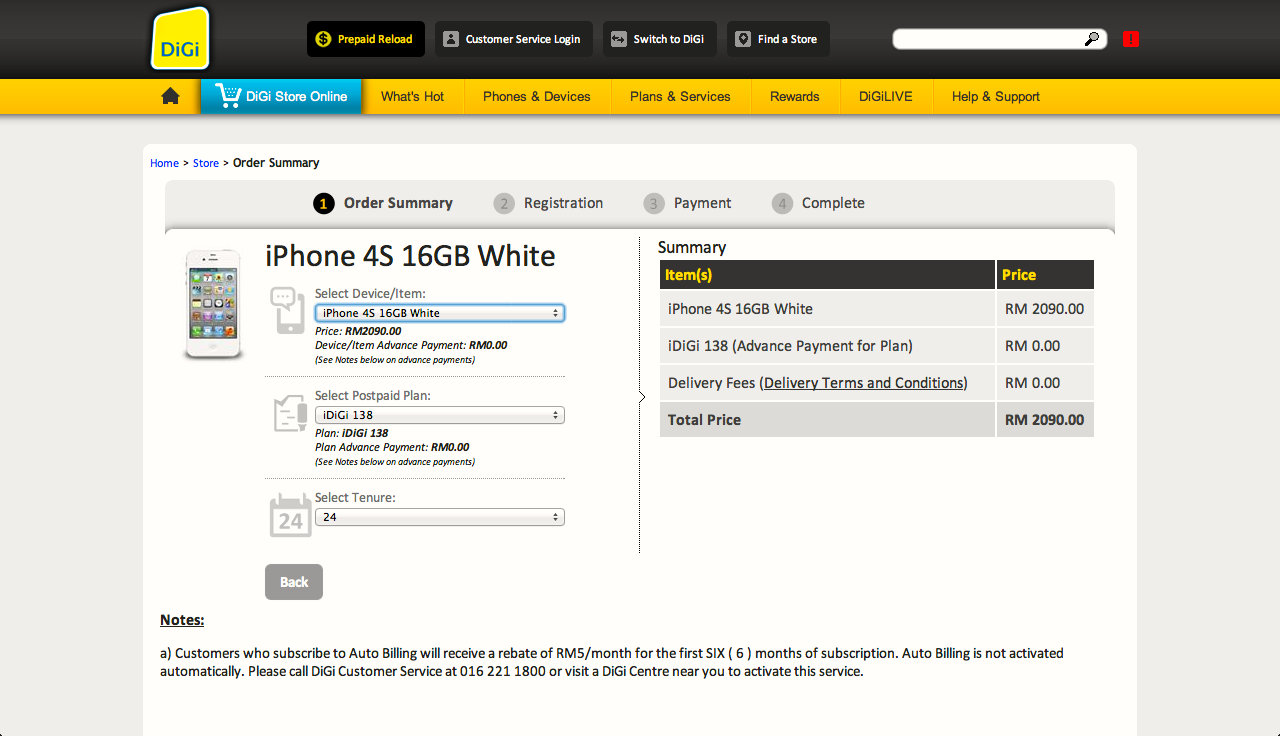Screen dimensions: 1280x736
Task: Follow the Home breadcrumb link
Action: point(164,163)
